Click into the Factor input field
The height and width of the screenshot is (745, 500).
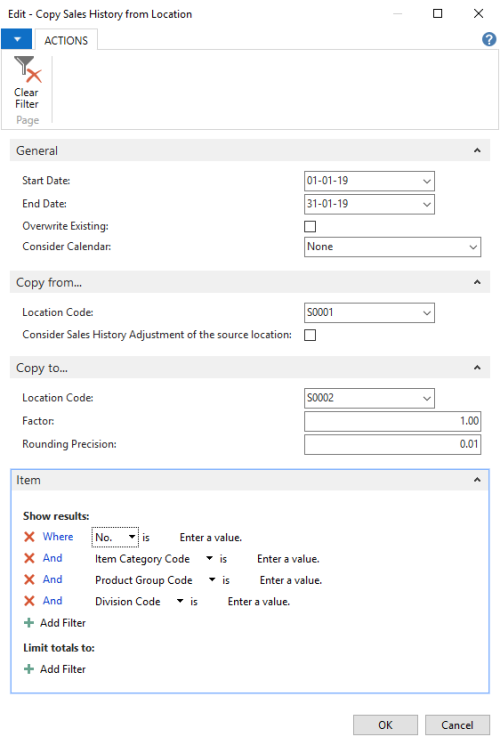[393, 421]
